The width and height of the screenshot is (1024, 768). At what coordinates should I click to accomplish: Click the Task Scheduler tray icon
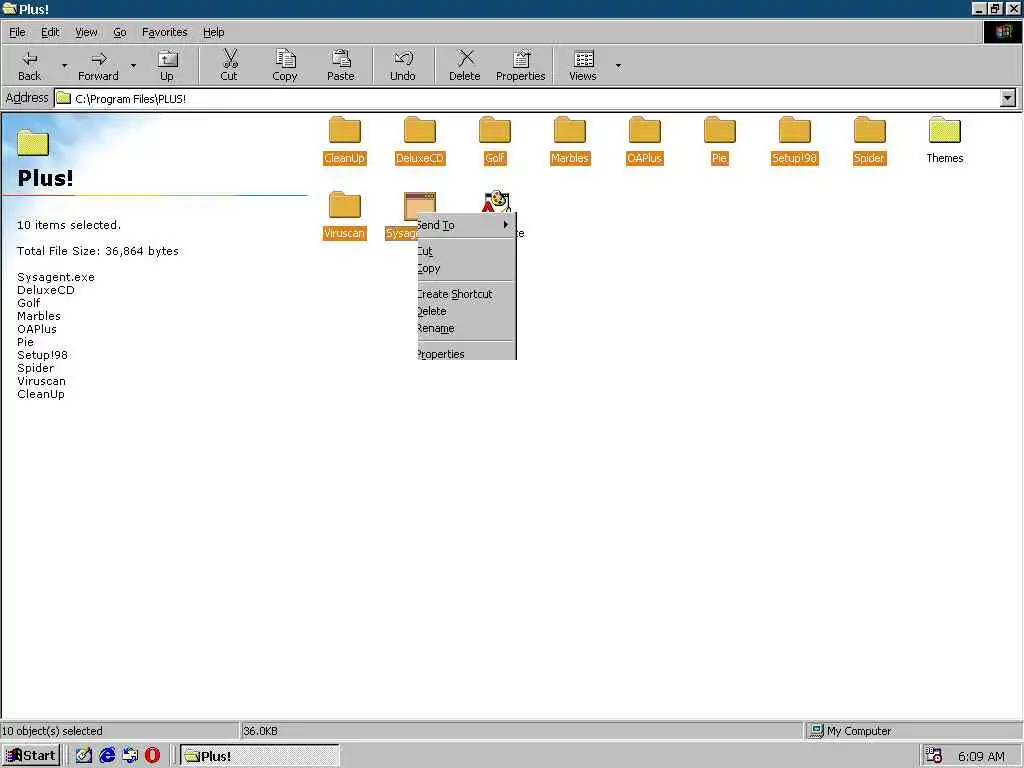pos(934,756)
